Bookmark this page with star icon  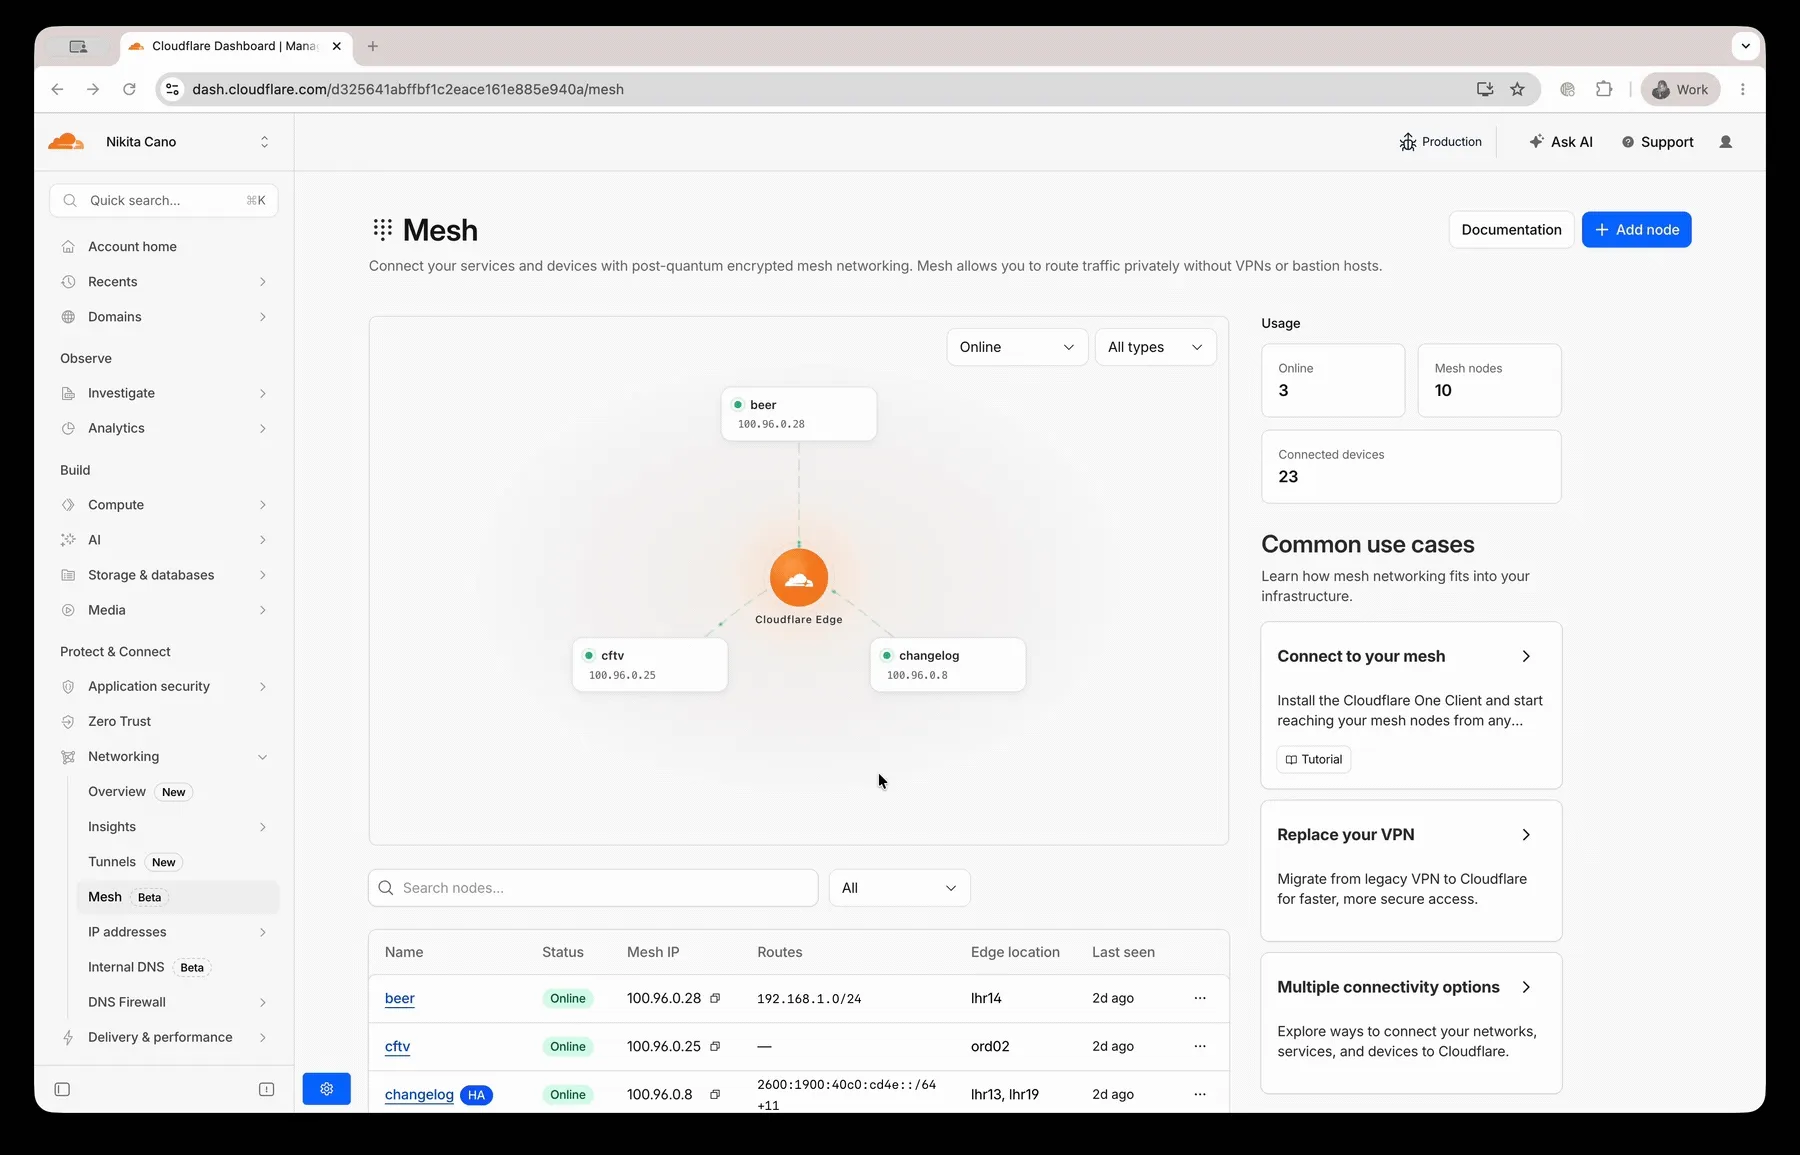(x=1517, y=89)
